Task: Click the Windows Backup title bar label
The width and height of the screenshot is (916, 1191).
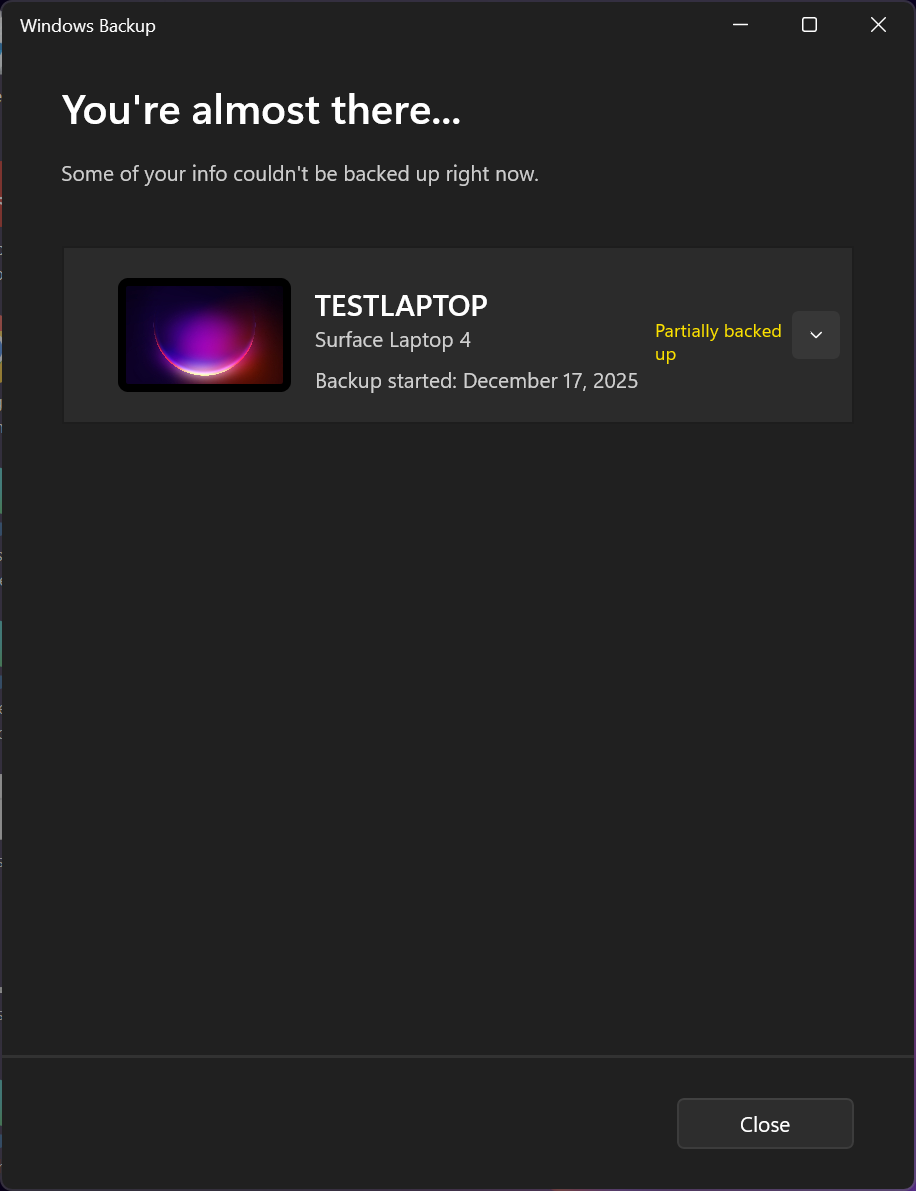Action: [x=87, y=26]
